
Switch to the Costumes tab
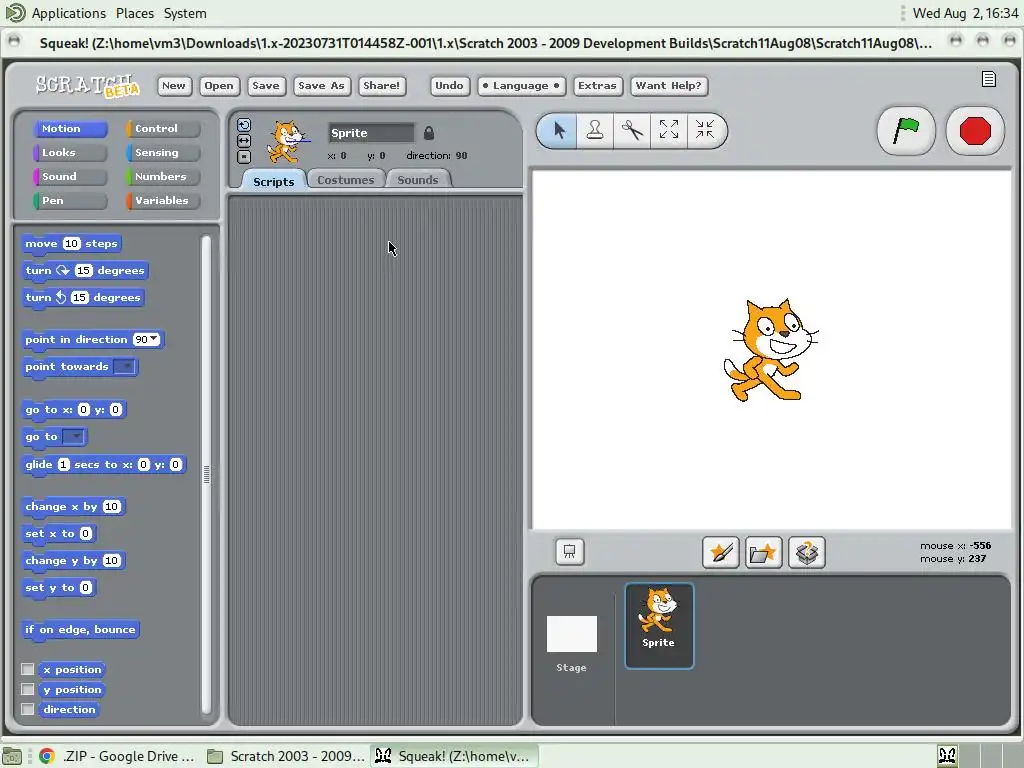click(345, 180)
